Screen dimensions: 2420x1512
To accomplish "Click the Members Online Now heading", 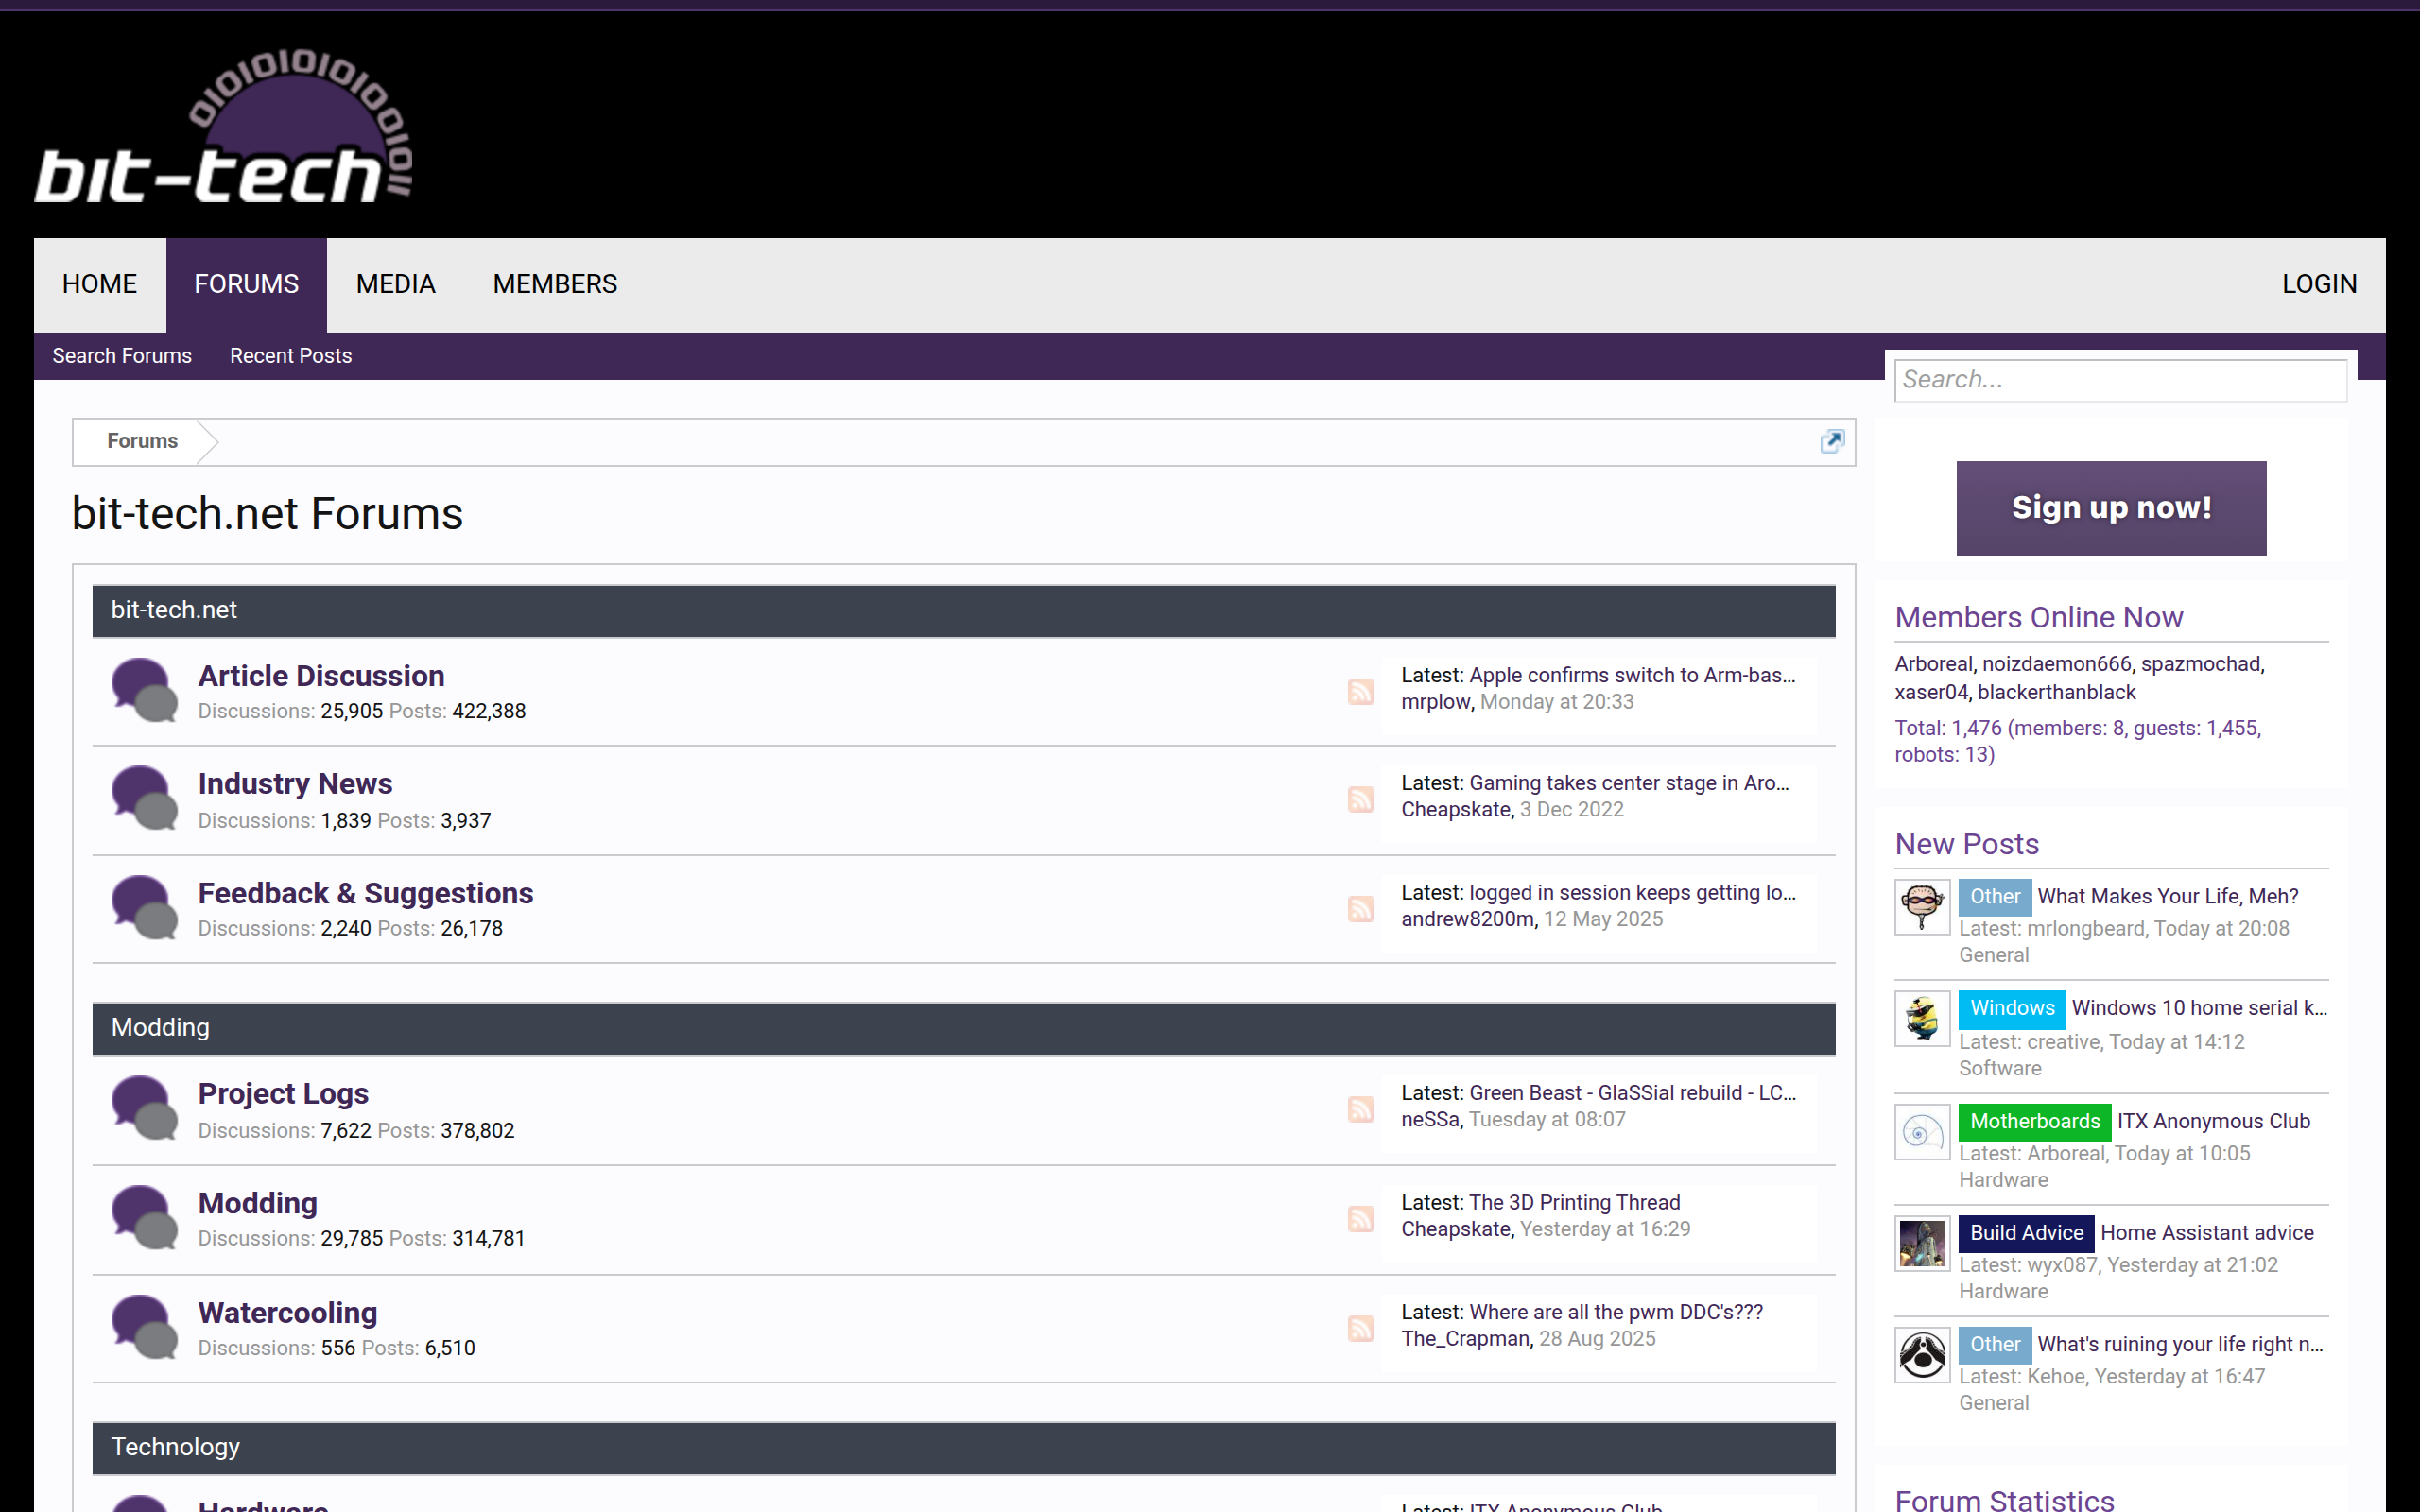I will click(x=2038, y=617).
